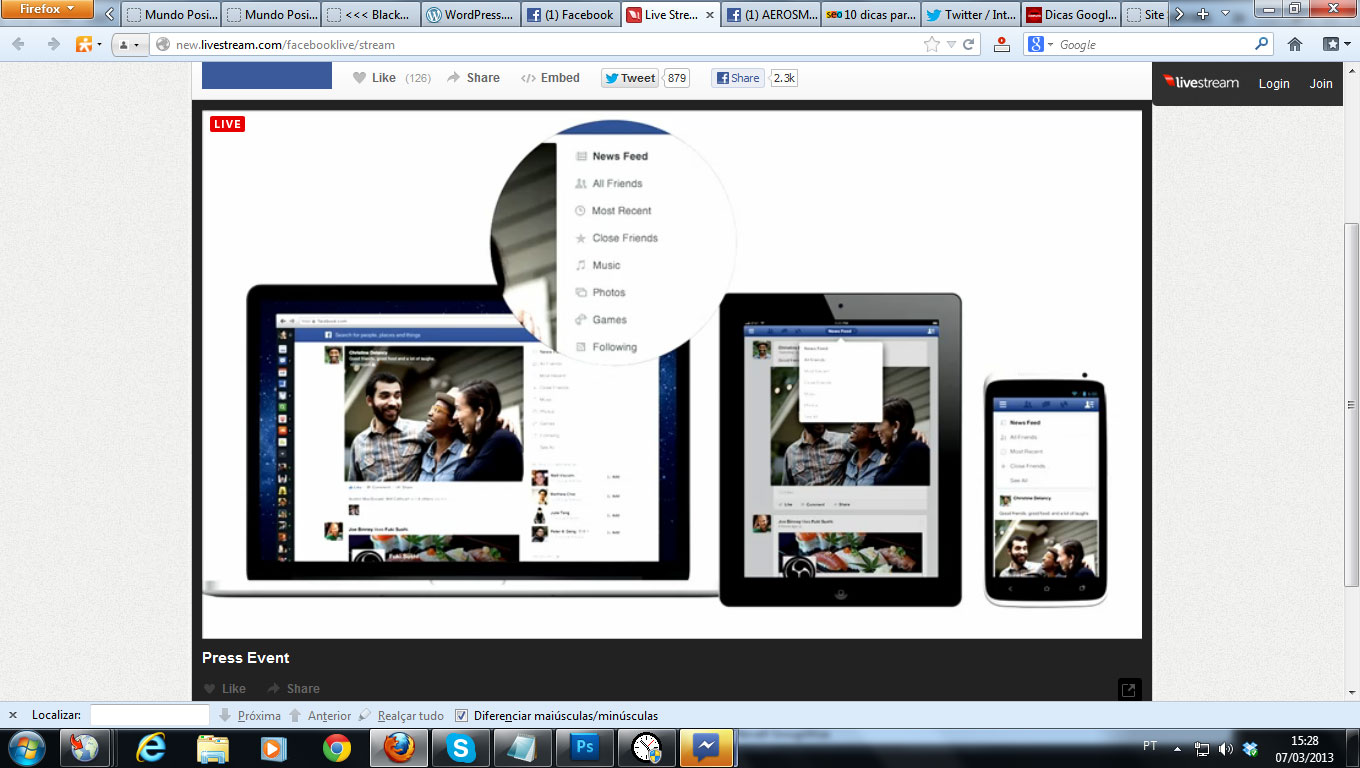This screenshot has width=1360, height=768.
Task: Open Internet Explorer from the taskbar
Action: [151, 748]
